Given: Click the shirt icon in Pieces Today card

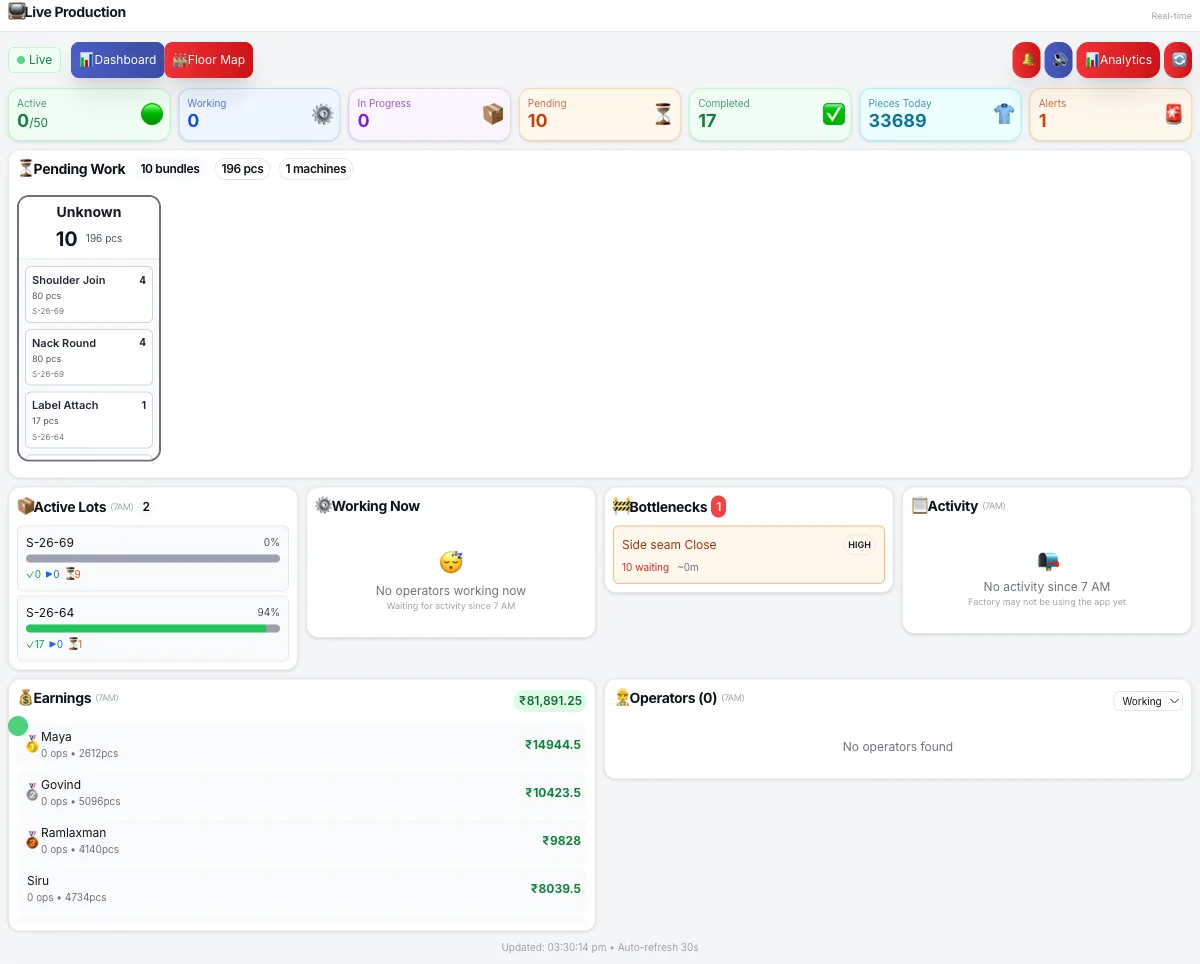Looking at the screenshot, I should click(1004, 114).
